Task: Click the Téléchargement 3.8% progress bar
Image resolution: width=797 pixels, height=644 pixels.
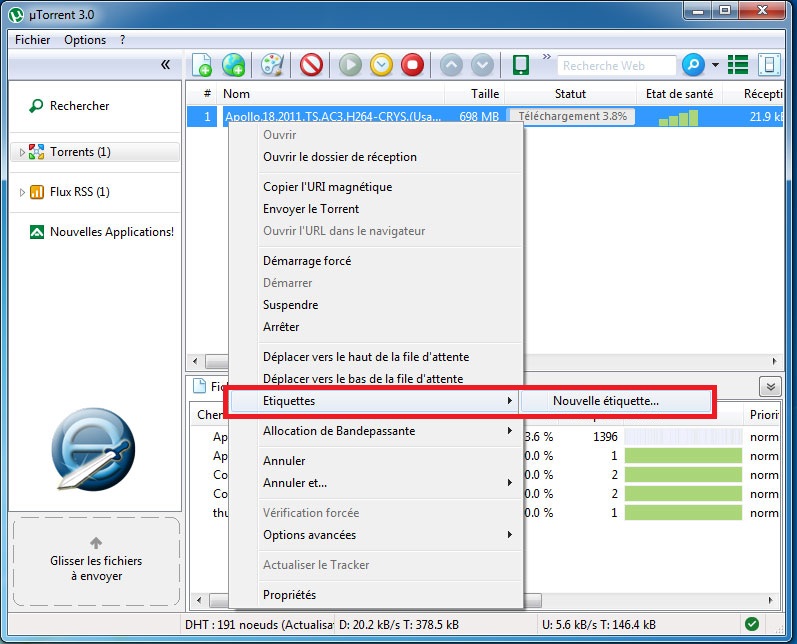Action: (x=572, y=116)
